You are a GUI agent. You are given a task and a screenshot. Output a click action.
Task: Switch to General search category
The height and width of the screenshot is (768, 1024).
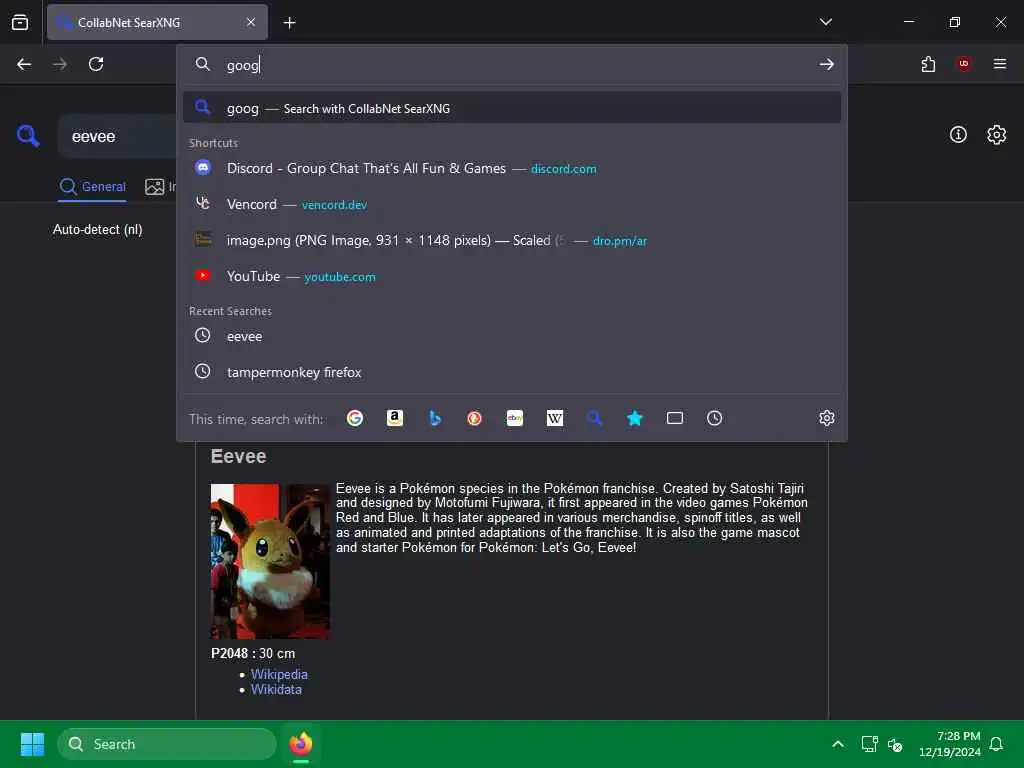[92, 187]
